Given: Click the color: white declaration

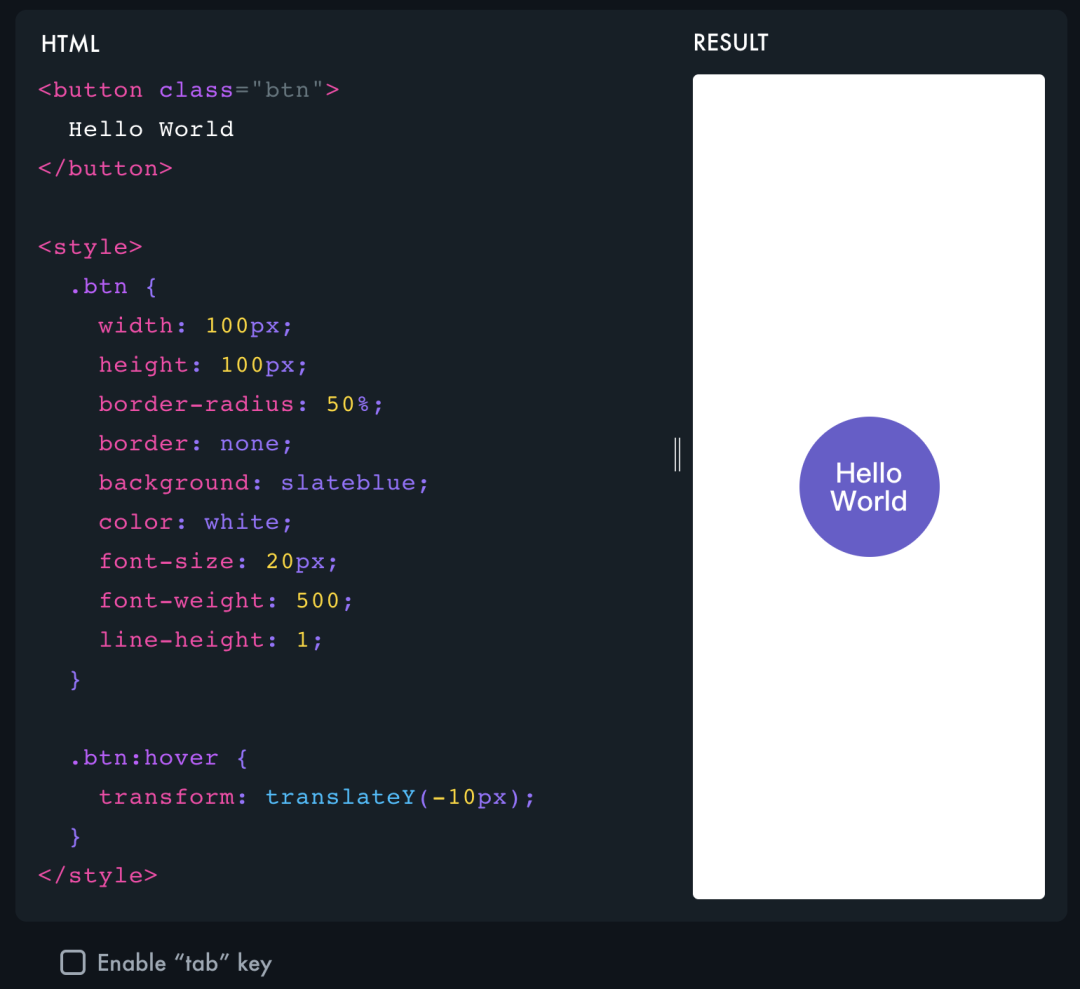Looking at the screenshot, I should tap(195, 522).
